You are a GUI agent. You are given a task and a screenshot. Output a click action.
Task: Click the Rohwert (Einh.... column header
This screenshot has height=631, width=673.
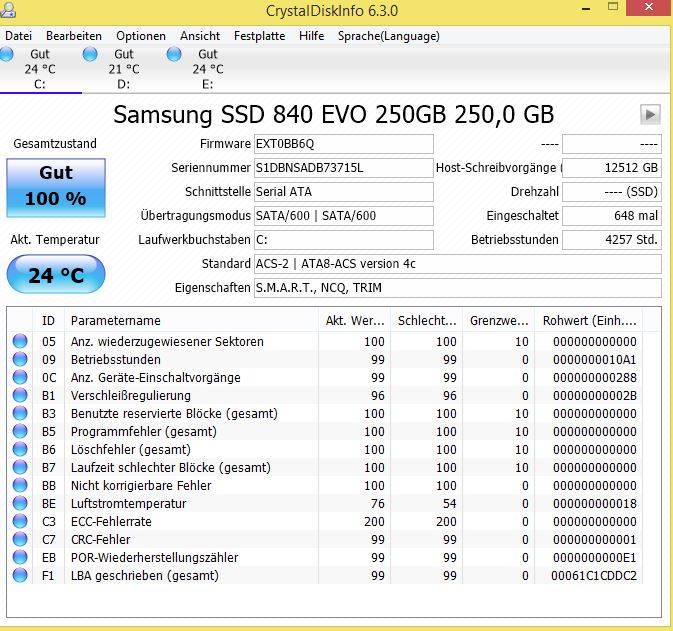pyautogui.click(x=589, y=321)
